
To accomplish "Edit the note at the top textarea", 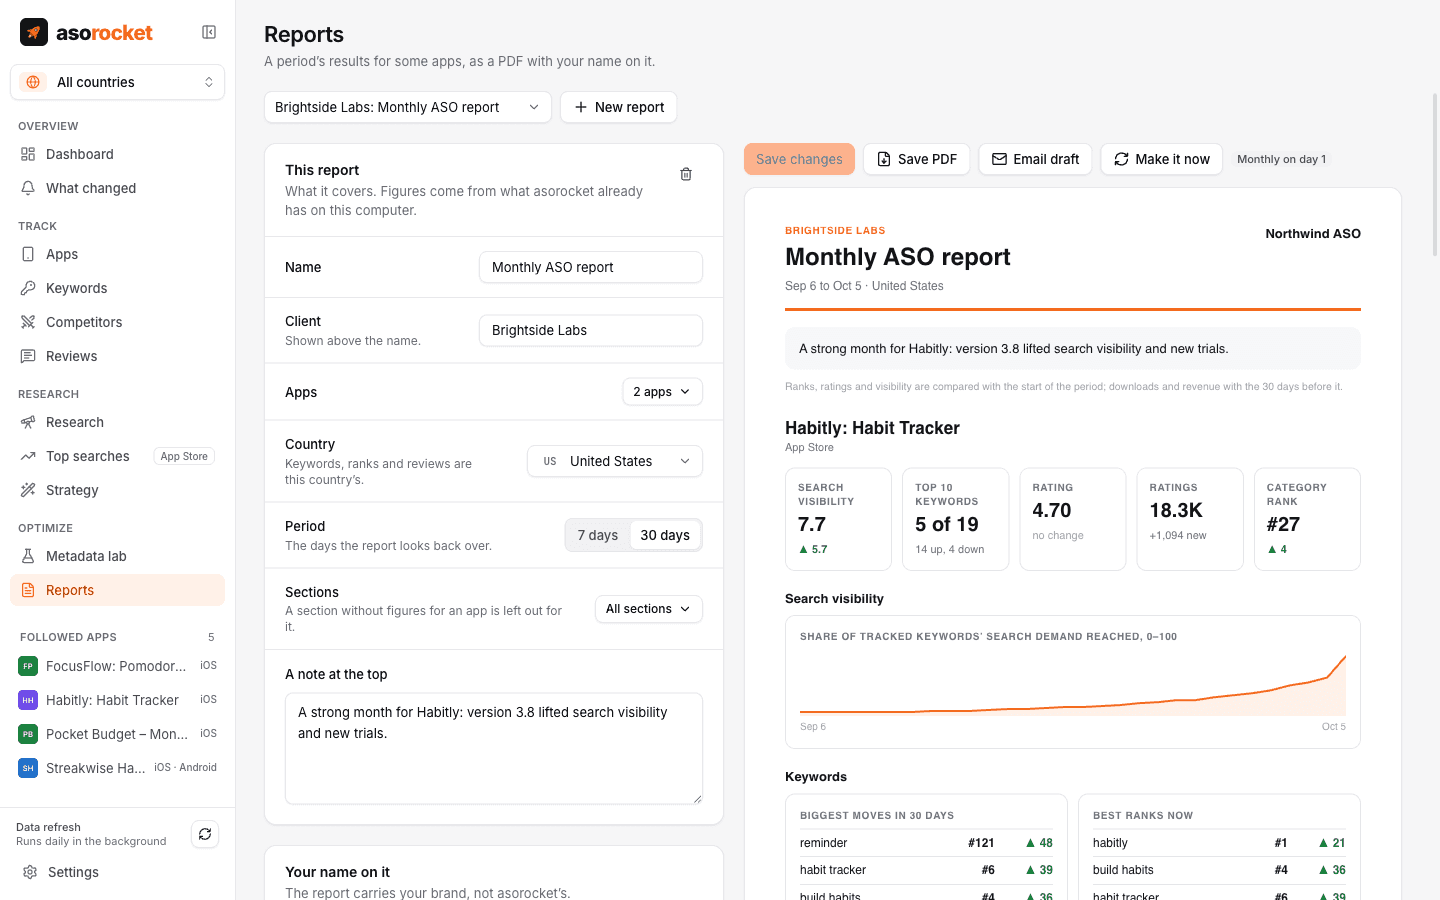I will pyautogui.click(x=494, y=748).
